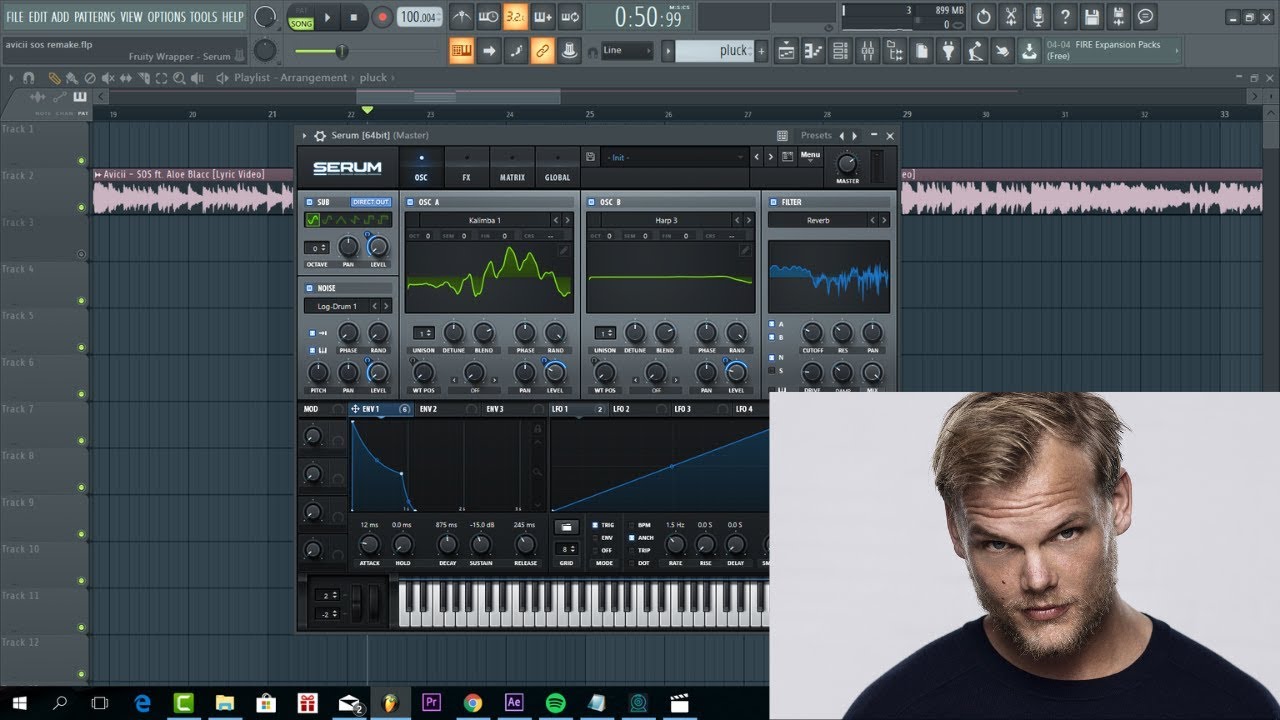The height and width of the screenshot is (720, 1280).
Task: Click the FL Studio Record button
Action: click(382, 17)
